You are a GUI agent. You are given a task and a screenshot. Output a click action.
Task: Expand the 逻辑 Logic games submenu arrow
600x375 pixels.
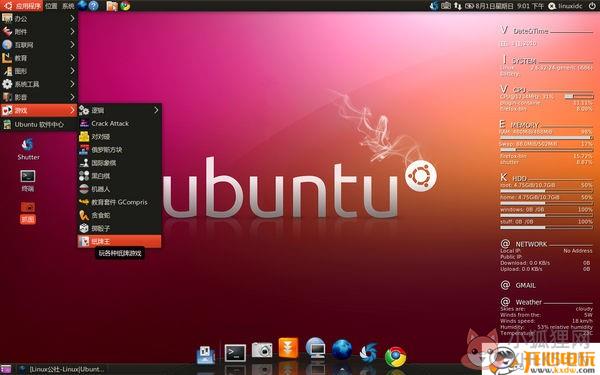(x=156, y=110)
